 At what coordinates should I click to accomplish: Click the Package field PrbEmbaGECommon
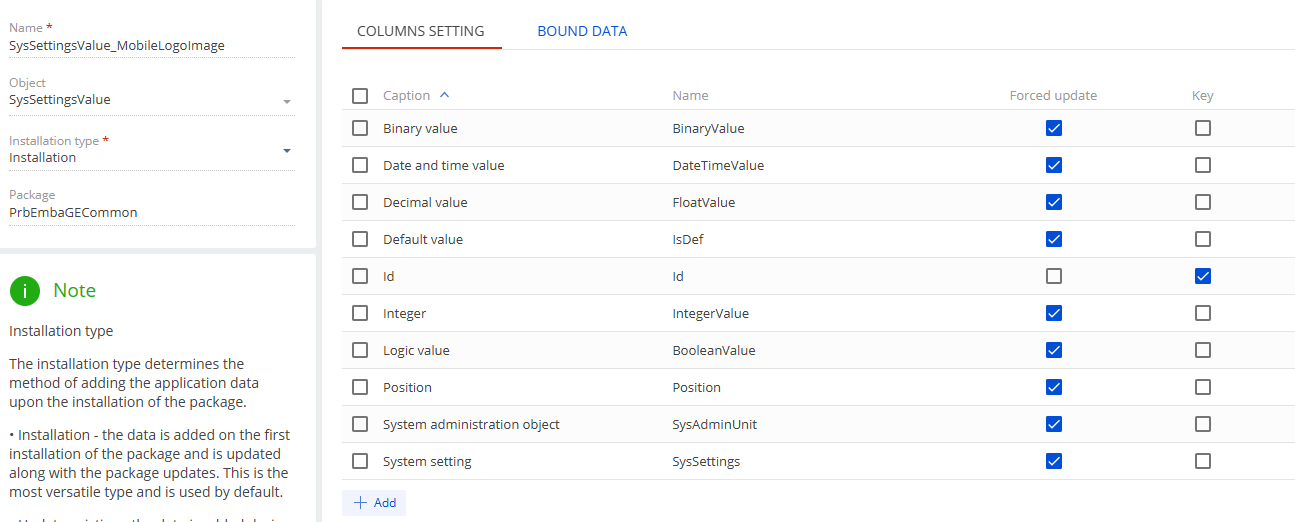coord(150,212)
